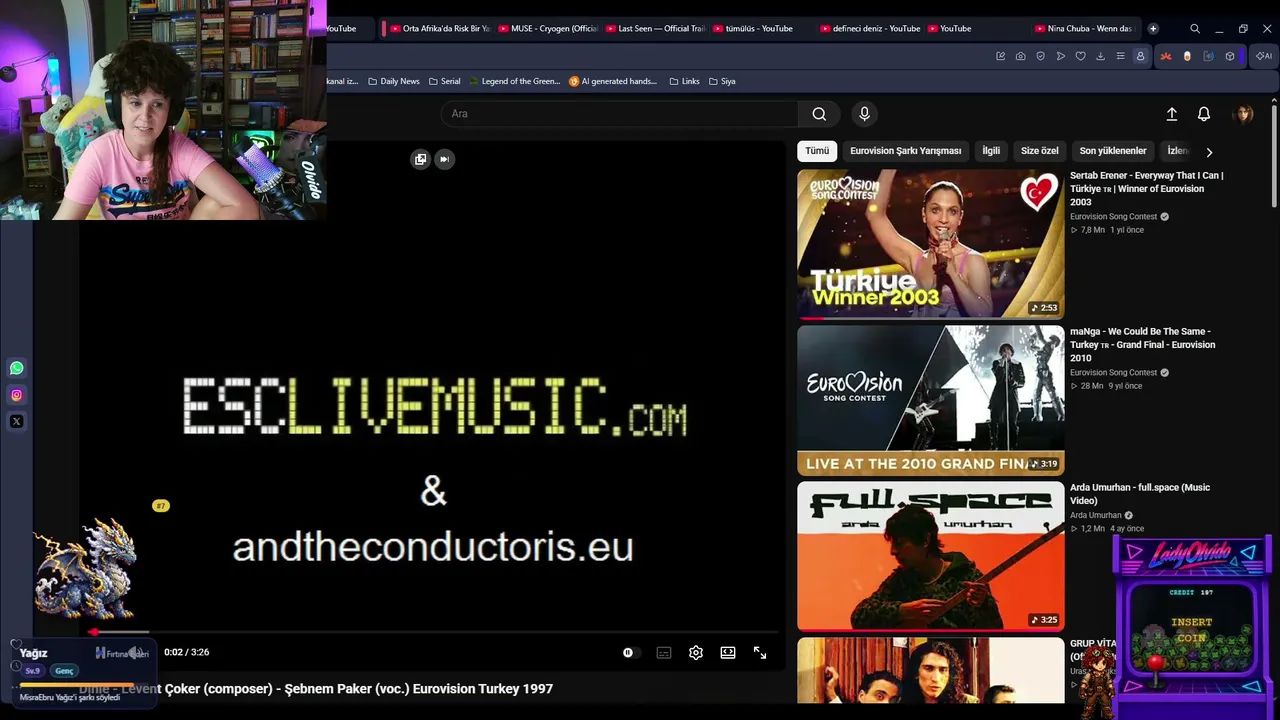Image resolution: width=1280 pixels, height=720 pixels.
Task: Click the heart bookmark icon in the toolbar
Action: click(x=1081, y=56)
